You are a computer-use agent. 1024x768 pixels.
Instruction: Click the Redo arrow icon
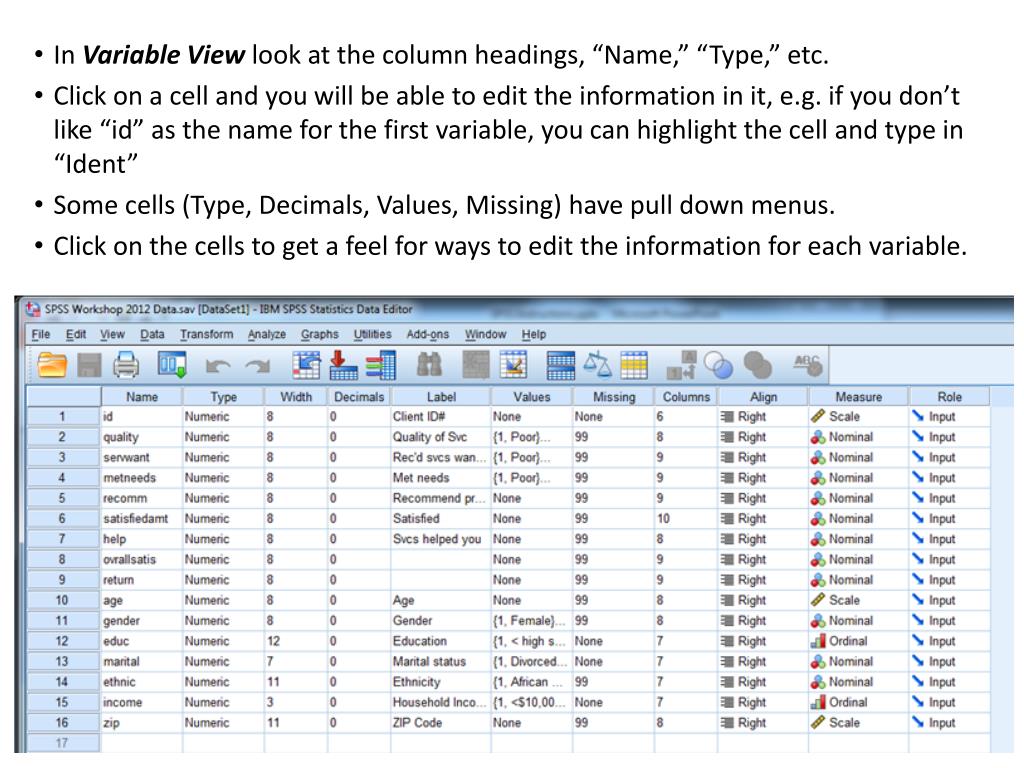[x=258, y=366]
